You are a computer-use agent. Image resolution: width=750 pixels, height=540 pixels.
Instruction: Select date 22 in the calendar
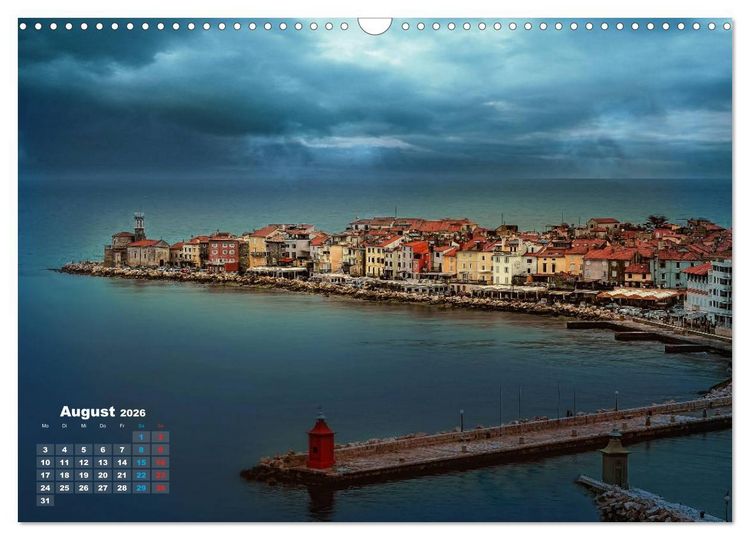[x=141, y=475]
